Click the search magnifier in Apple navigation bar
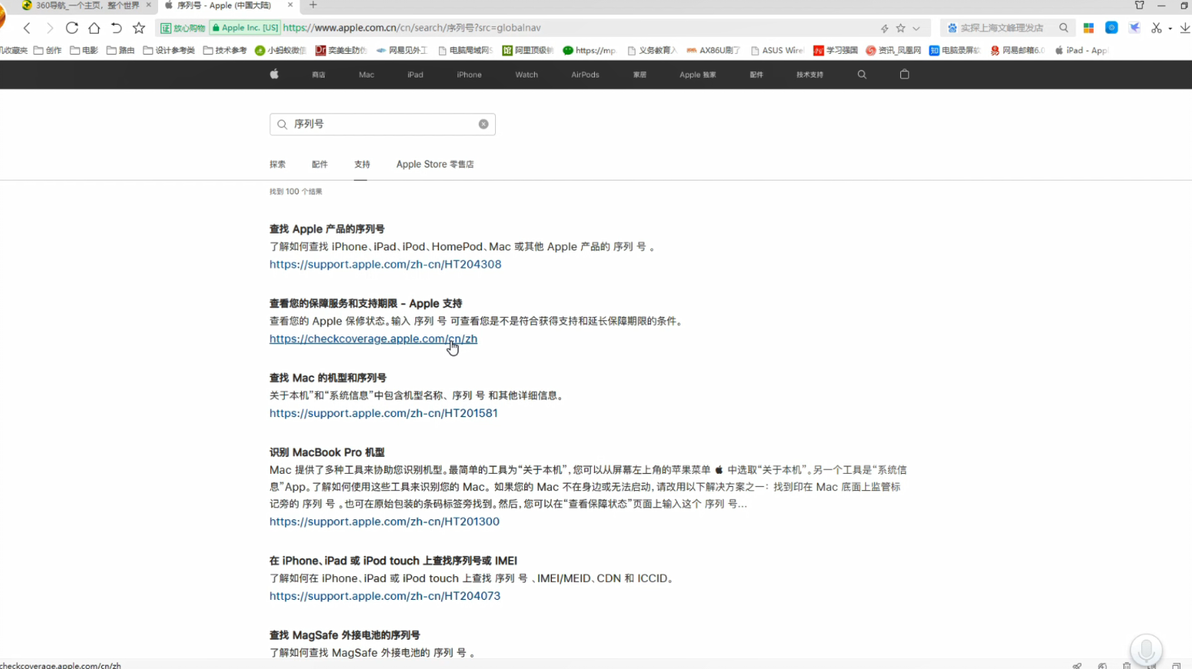This screenshot has width=1192, height=669. pos(862,75)
